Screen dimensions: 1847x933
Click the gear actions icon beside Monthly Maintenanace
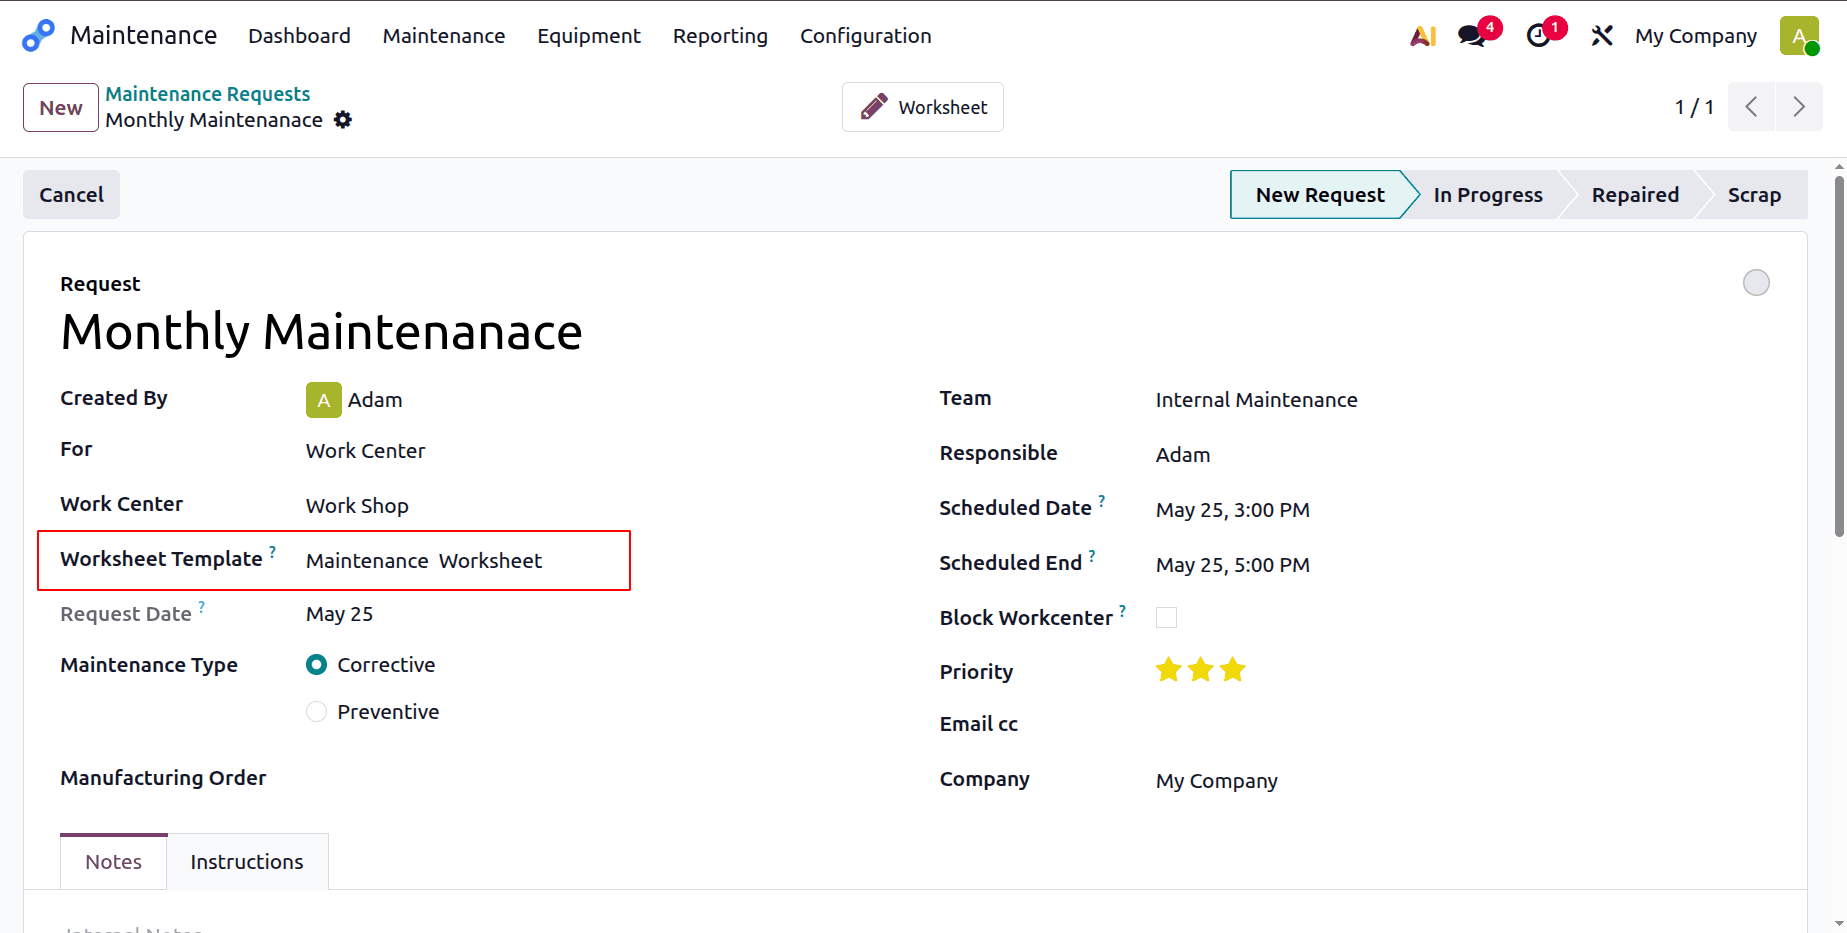343,120
